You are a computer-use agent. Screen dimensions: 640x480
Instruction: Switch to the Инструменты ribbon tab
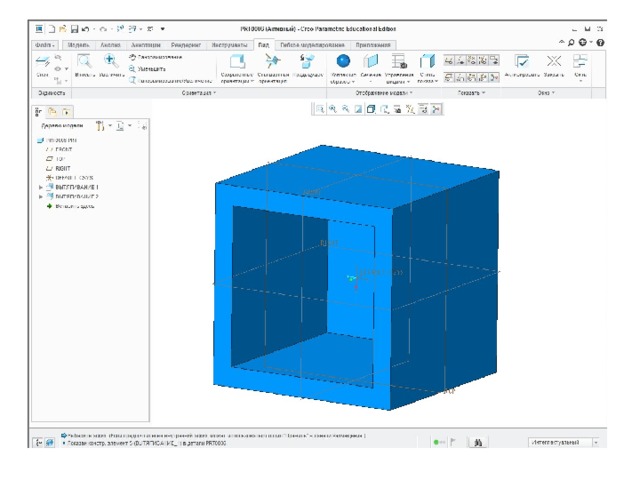(229, 45)
